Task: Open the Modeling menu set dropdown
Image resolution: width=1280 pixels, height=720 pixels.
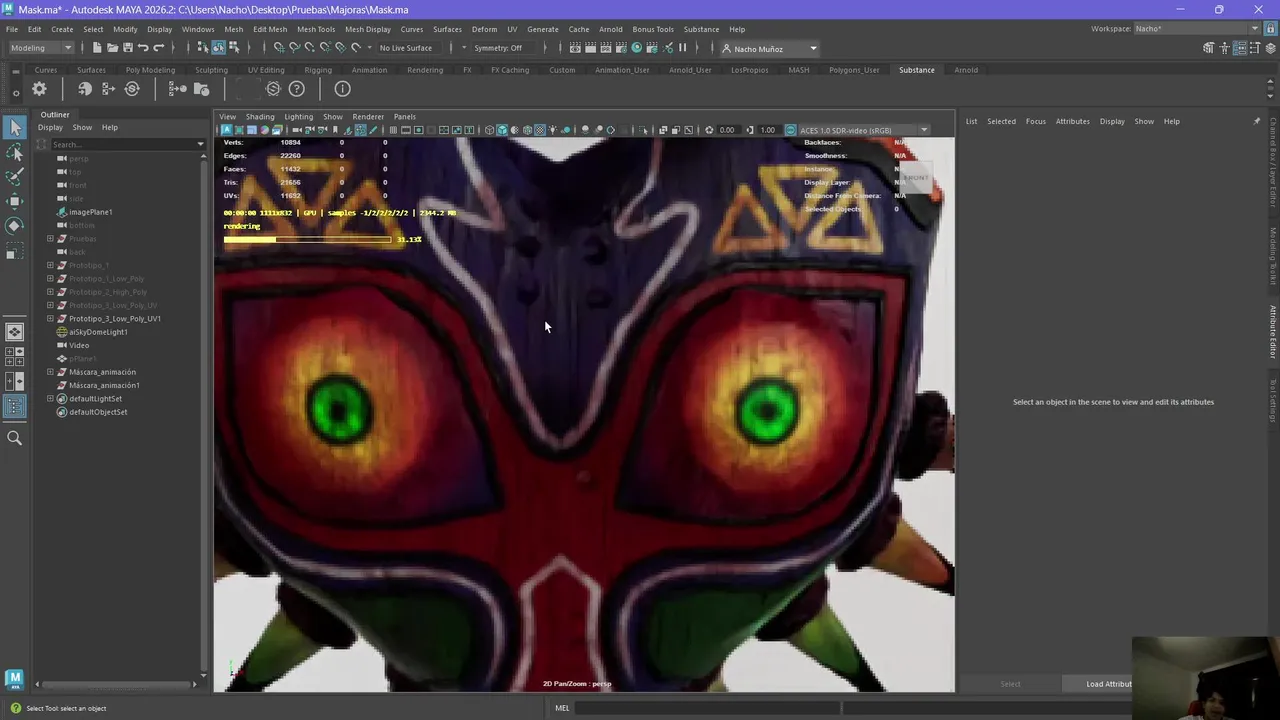Action: pyautogui.click(x=40, y=48)
